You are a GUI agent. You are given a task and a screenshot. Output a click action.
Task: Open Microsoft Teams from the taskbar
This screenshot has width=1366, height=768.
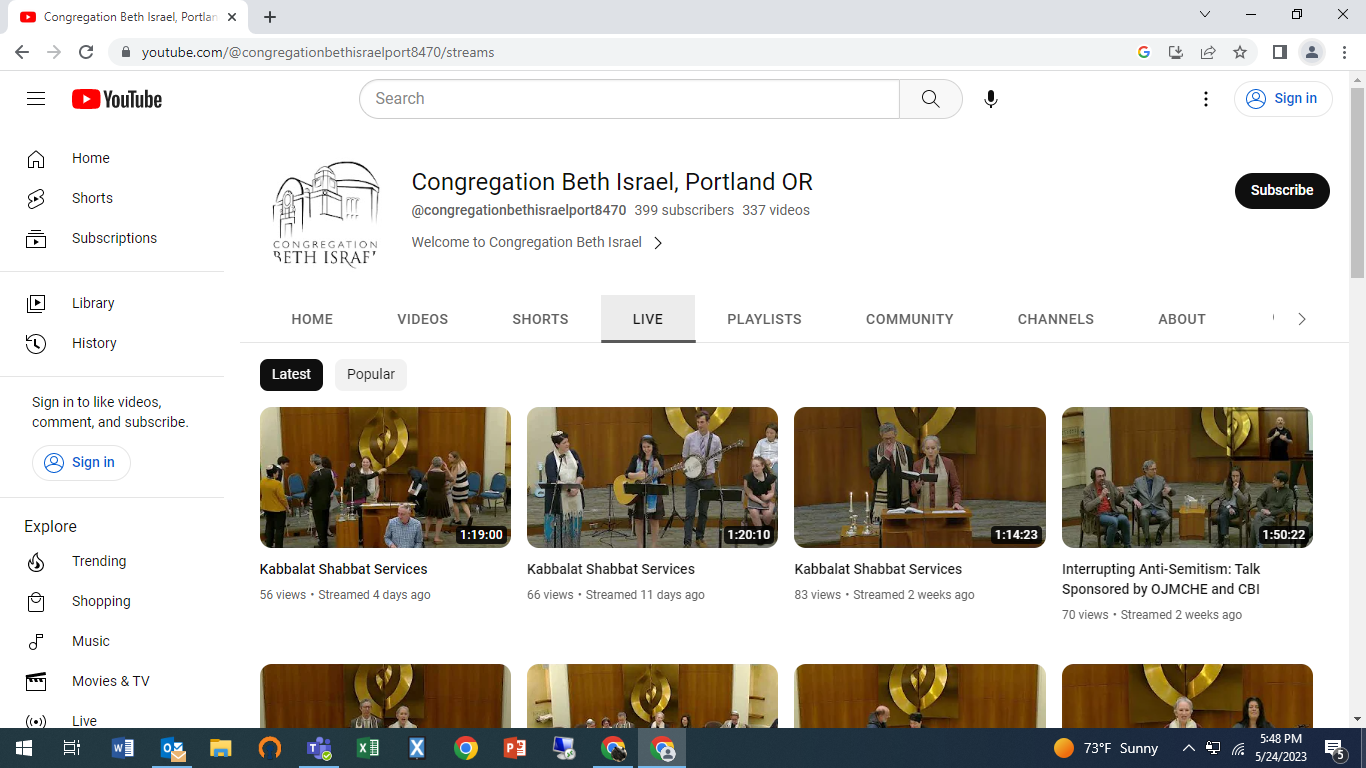point(319,748)
